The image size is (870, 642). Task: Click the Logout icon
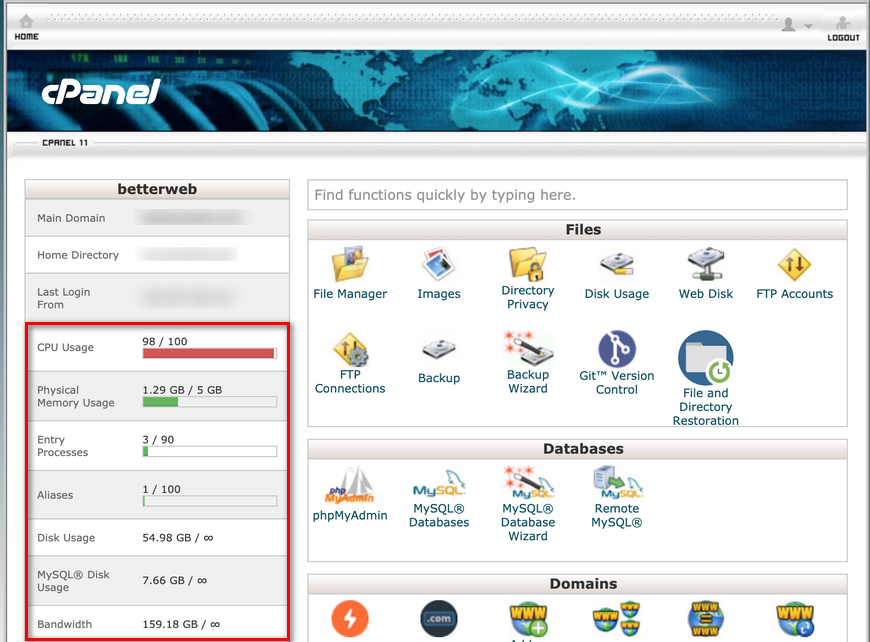pyautogui.click(x=843, y=23)
